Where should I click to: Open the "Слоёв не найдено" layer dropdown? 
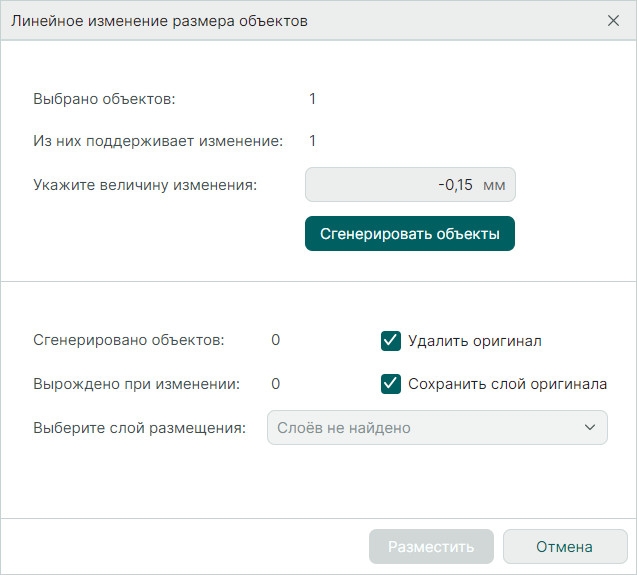point(436,428)
